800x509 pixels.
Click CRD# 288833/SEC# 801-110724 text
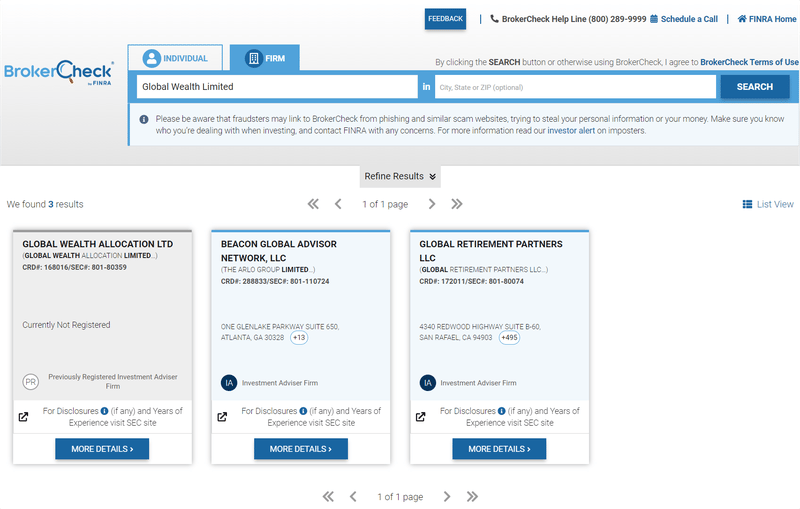275,281
